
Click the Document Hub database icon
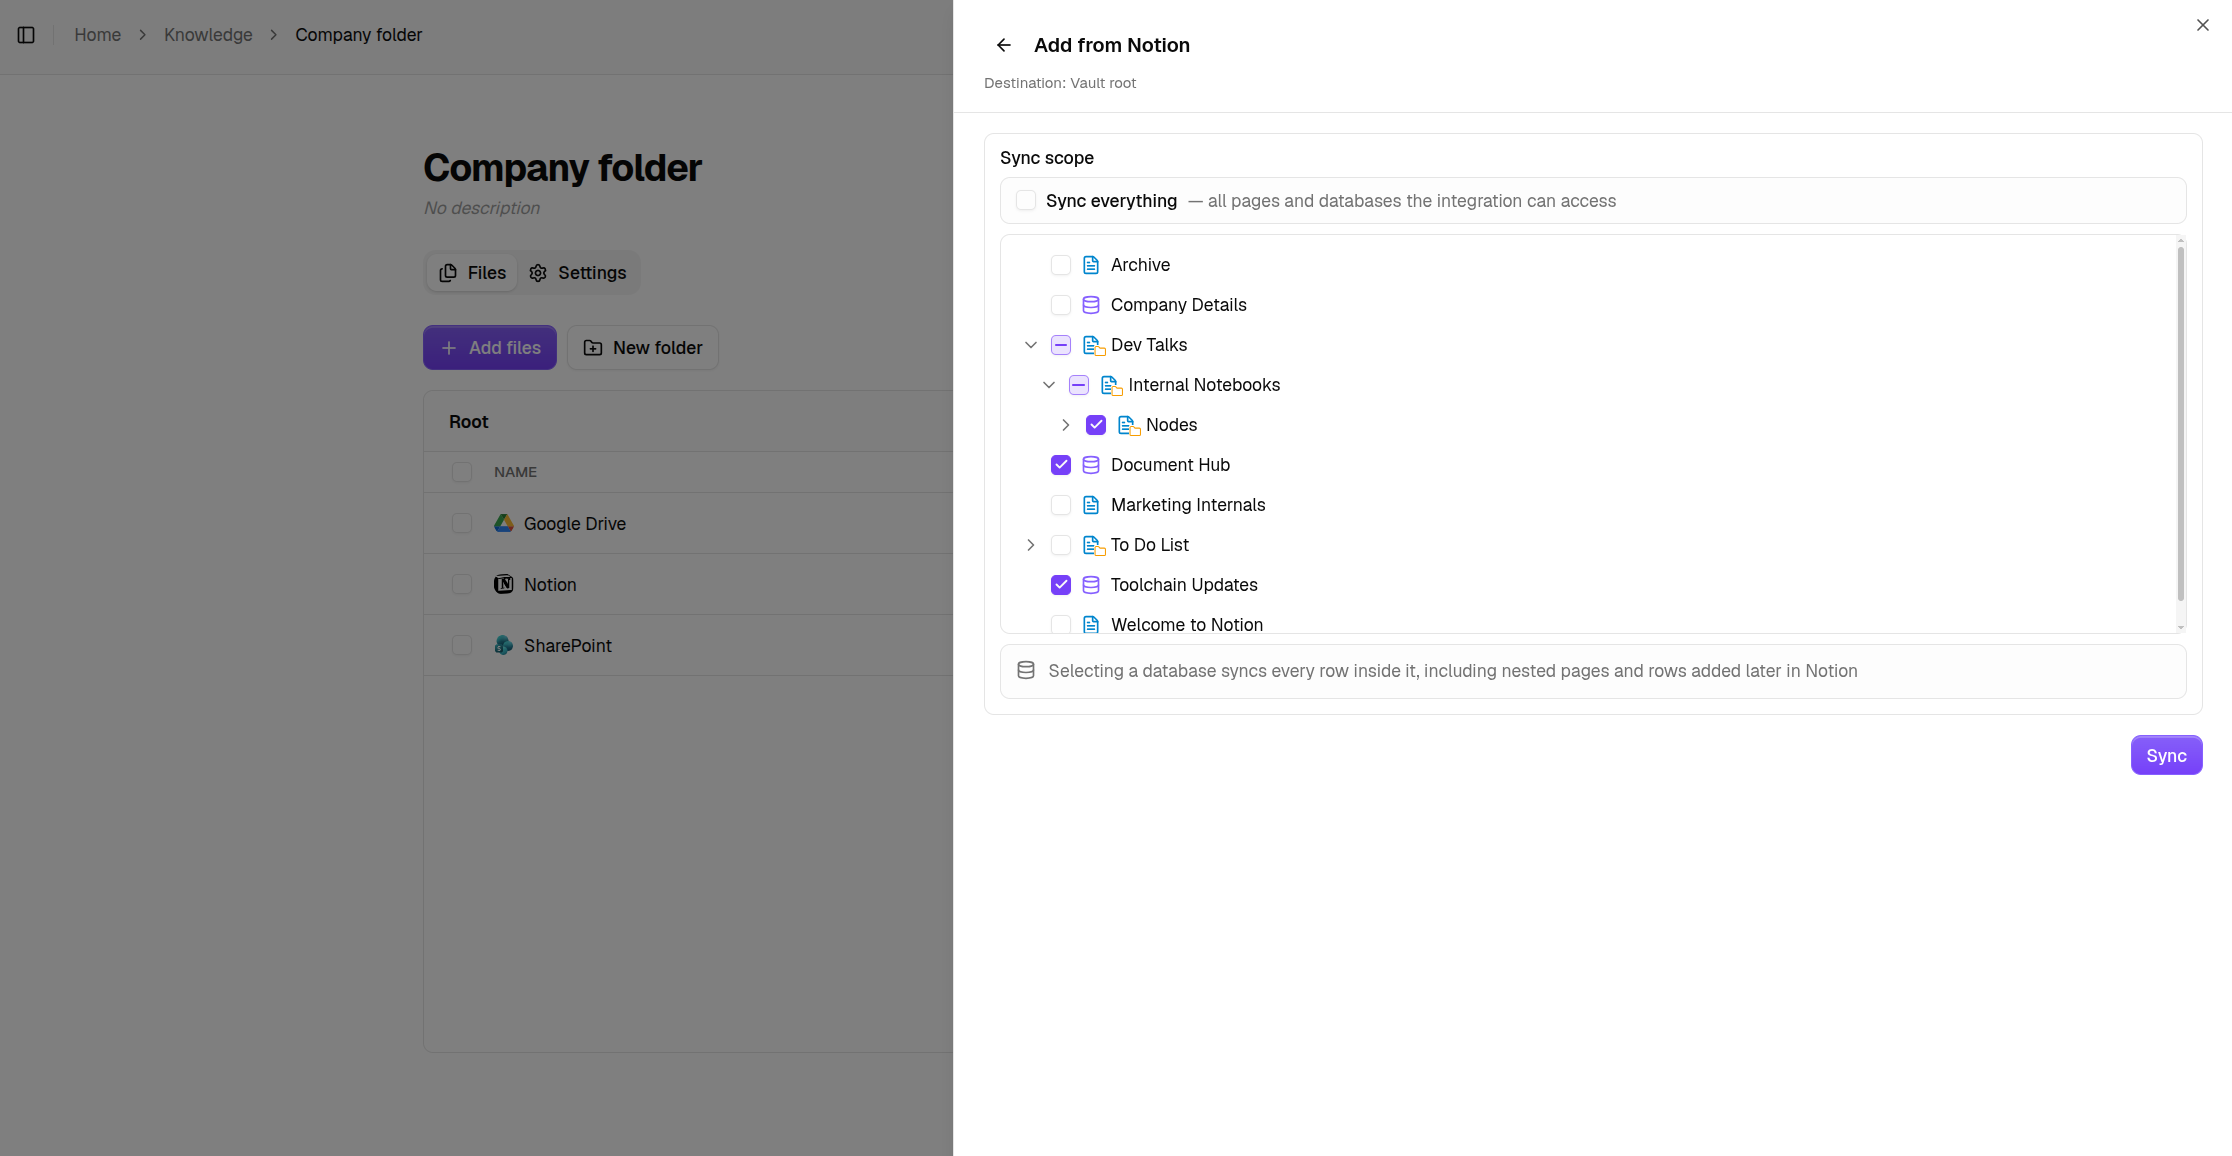[x=1091, y=465]
